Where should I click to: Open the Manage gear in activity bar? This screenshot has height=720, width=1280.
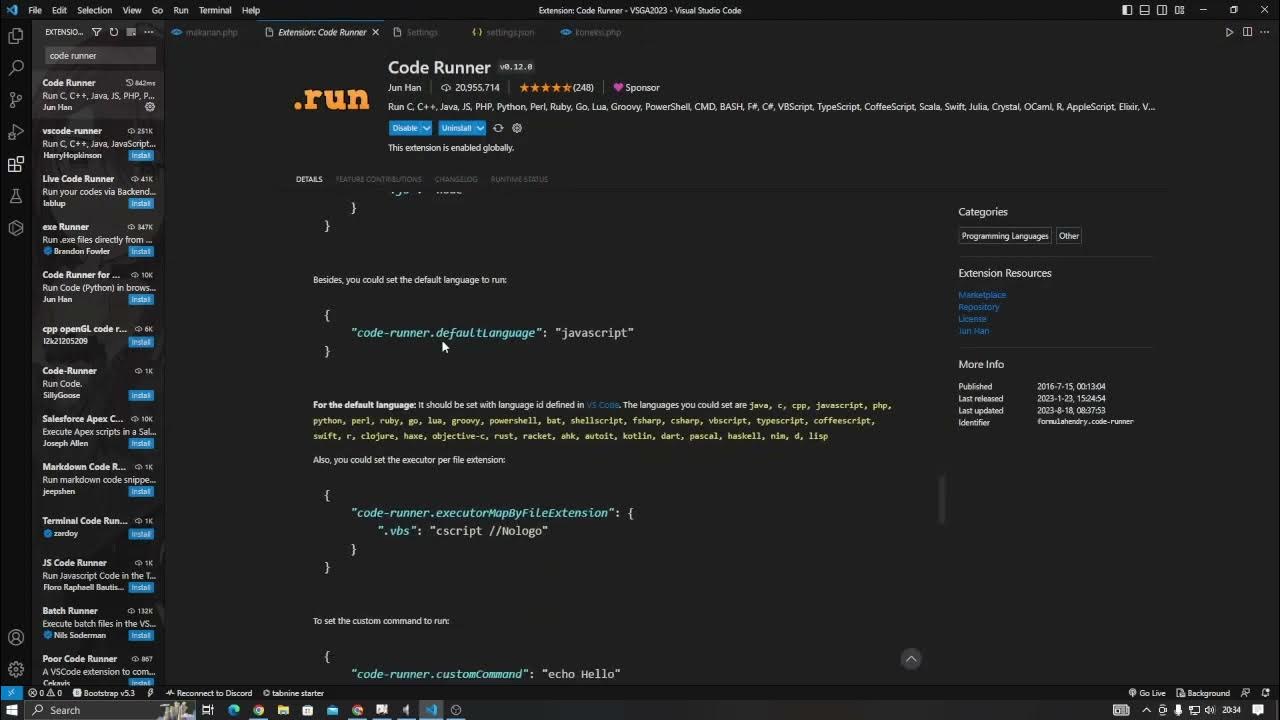pos(15,669)
